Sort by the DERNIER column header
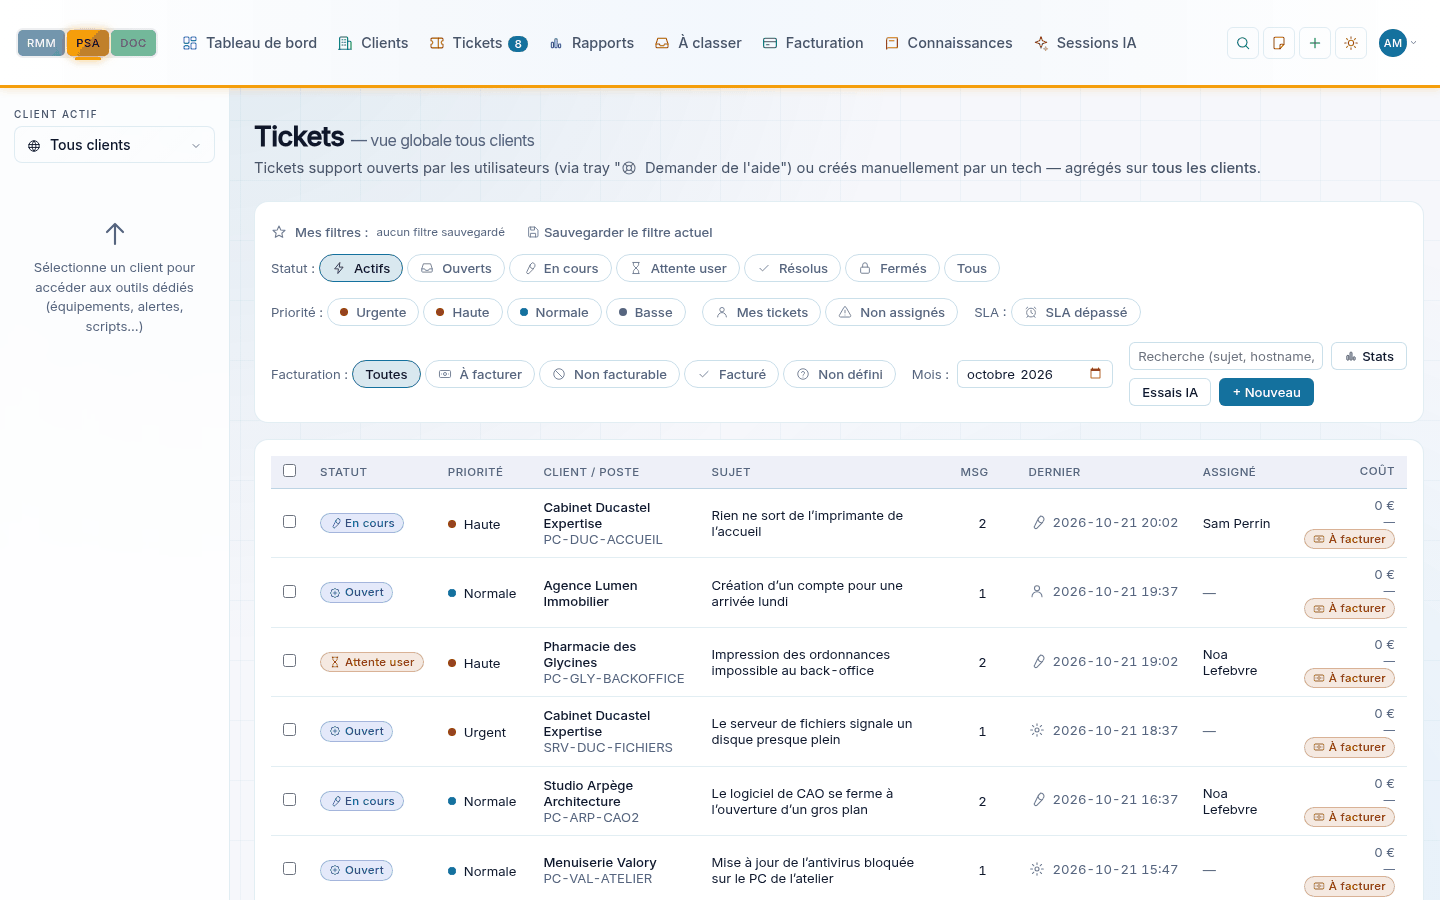Viewport: 1440px width, 900px height. [1054, 472]
